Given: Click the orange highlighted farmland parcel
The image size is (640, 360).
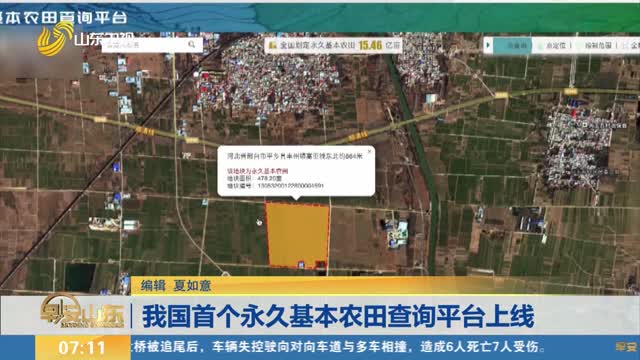Looking at the screenshot, I should (x=298, y=235).
